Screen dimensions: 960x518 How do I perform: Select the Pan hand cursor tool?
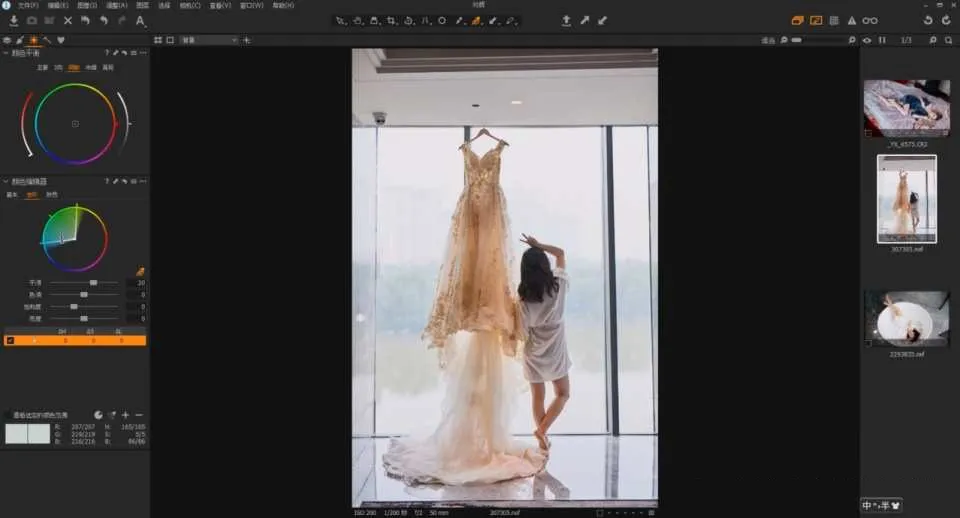pos(358,21)
